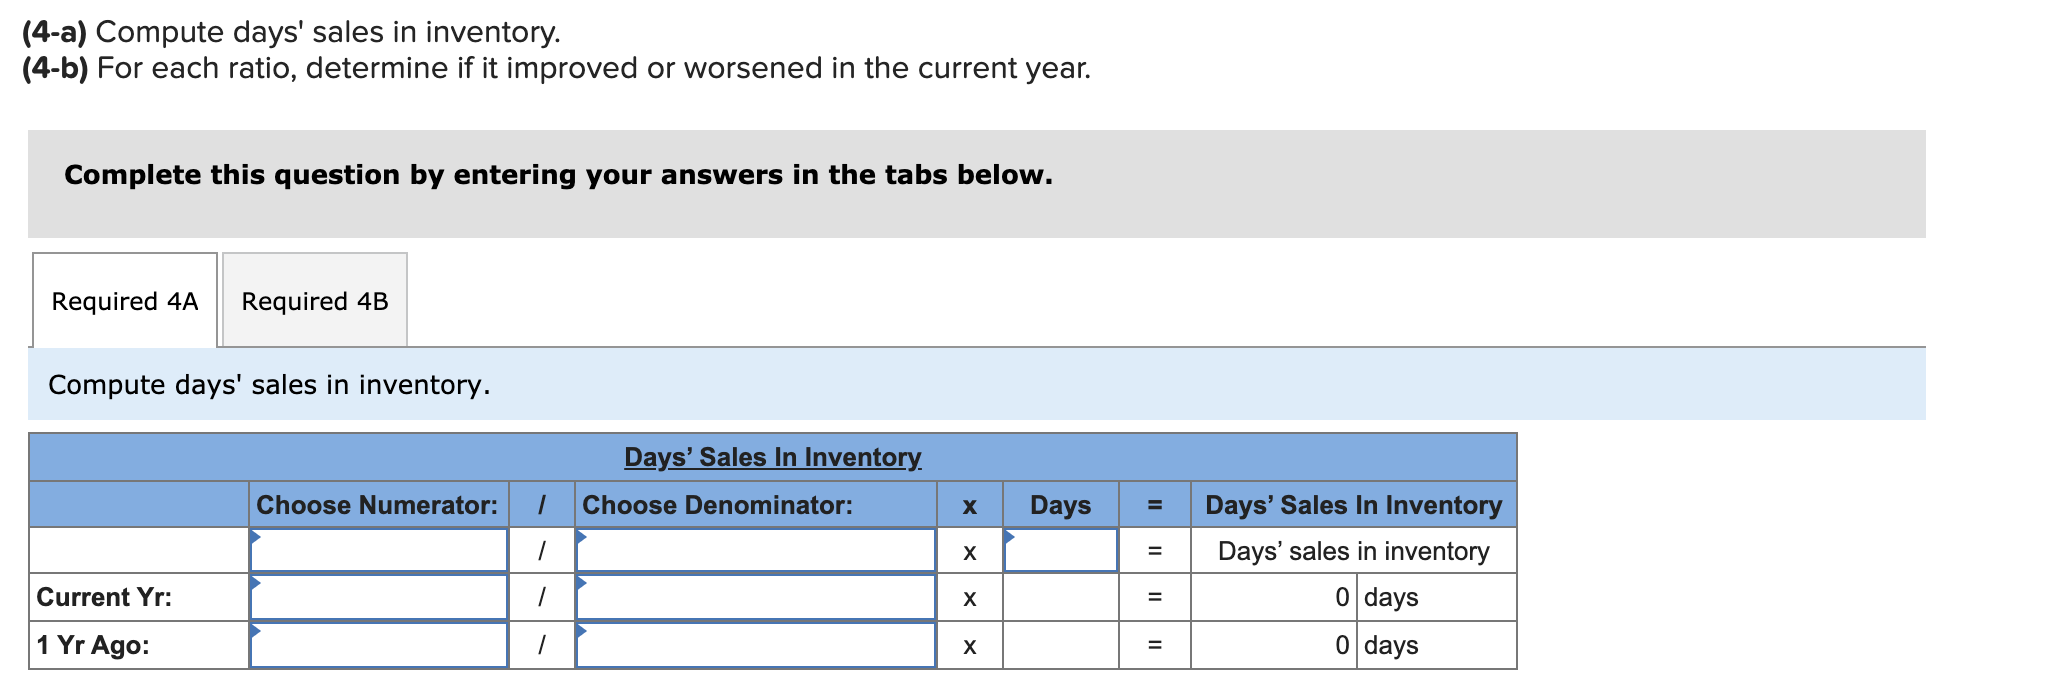This screenshot has height=690, width=2048.
Task: Switch to the Required 4B tab
Action: 314,299
